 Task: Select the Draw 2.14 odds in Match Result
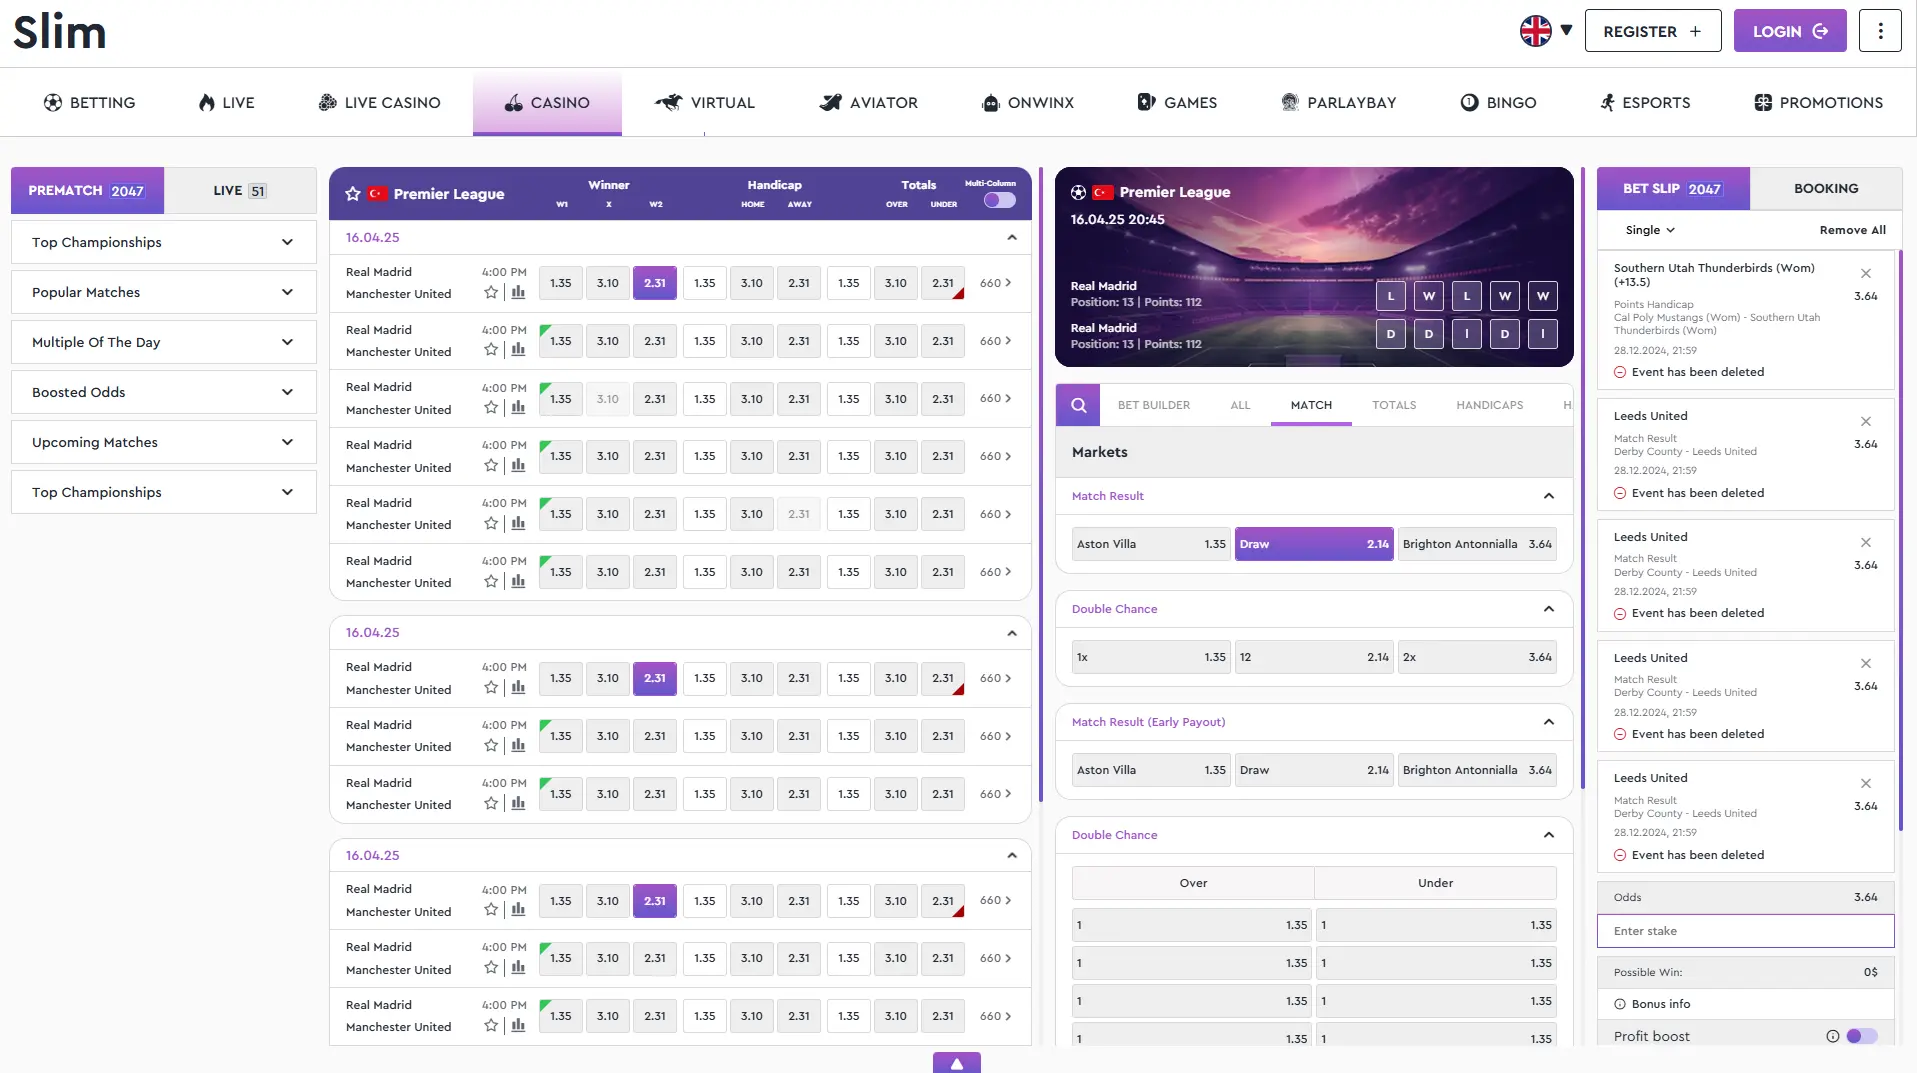pos(1313,544)
